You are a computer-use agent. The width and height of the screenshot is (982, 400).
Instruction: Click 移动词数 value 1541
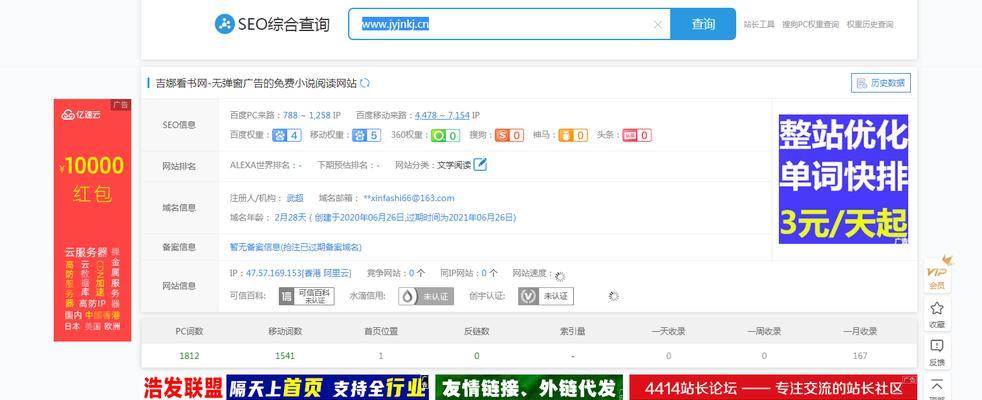284,356
